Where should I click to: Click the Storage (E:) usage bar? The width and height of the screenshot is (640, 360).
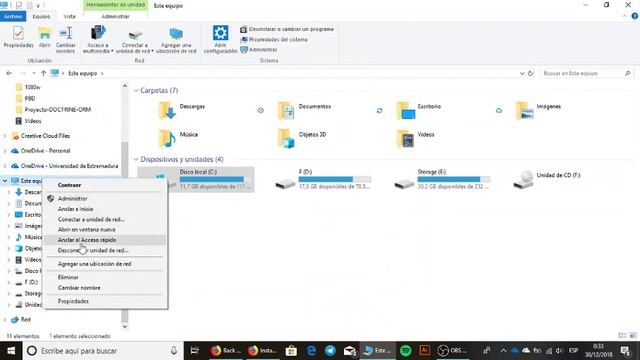[453, 179]
